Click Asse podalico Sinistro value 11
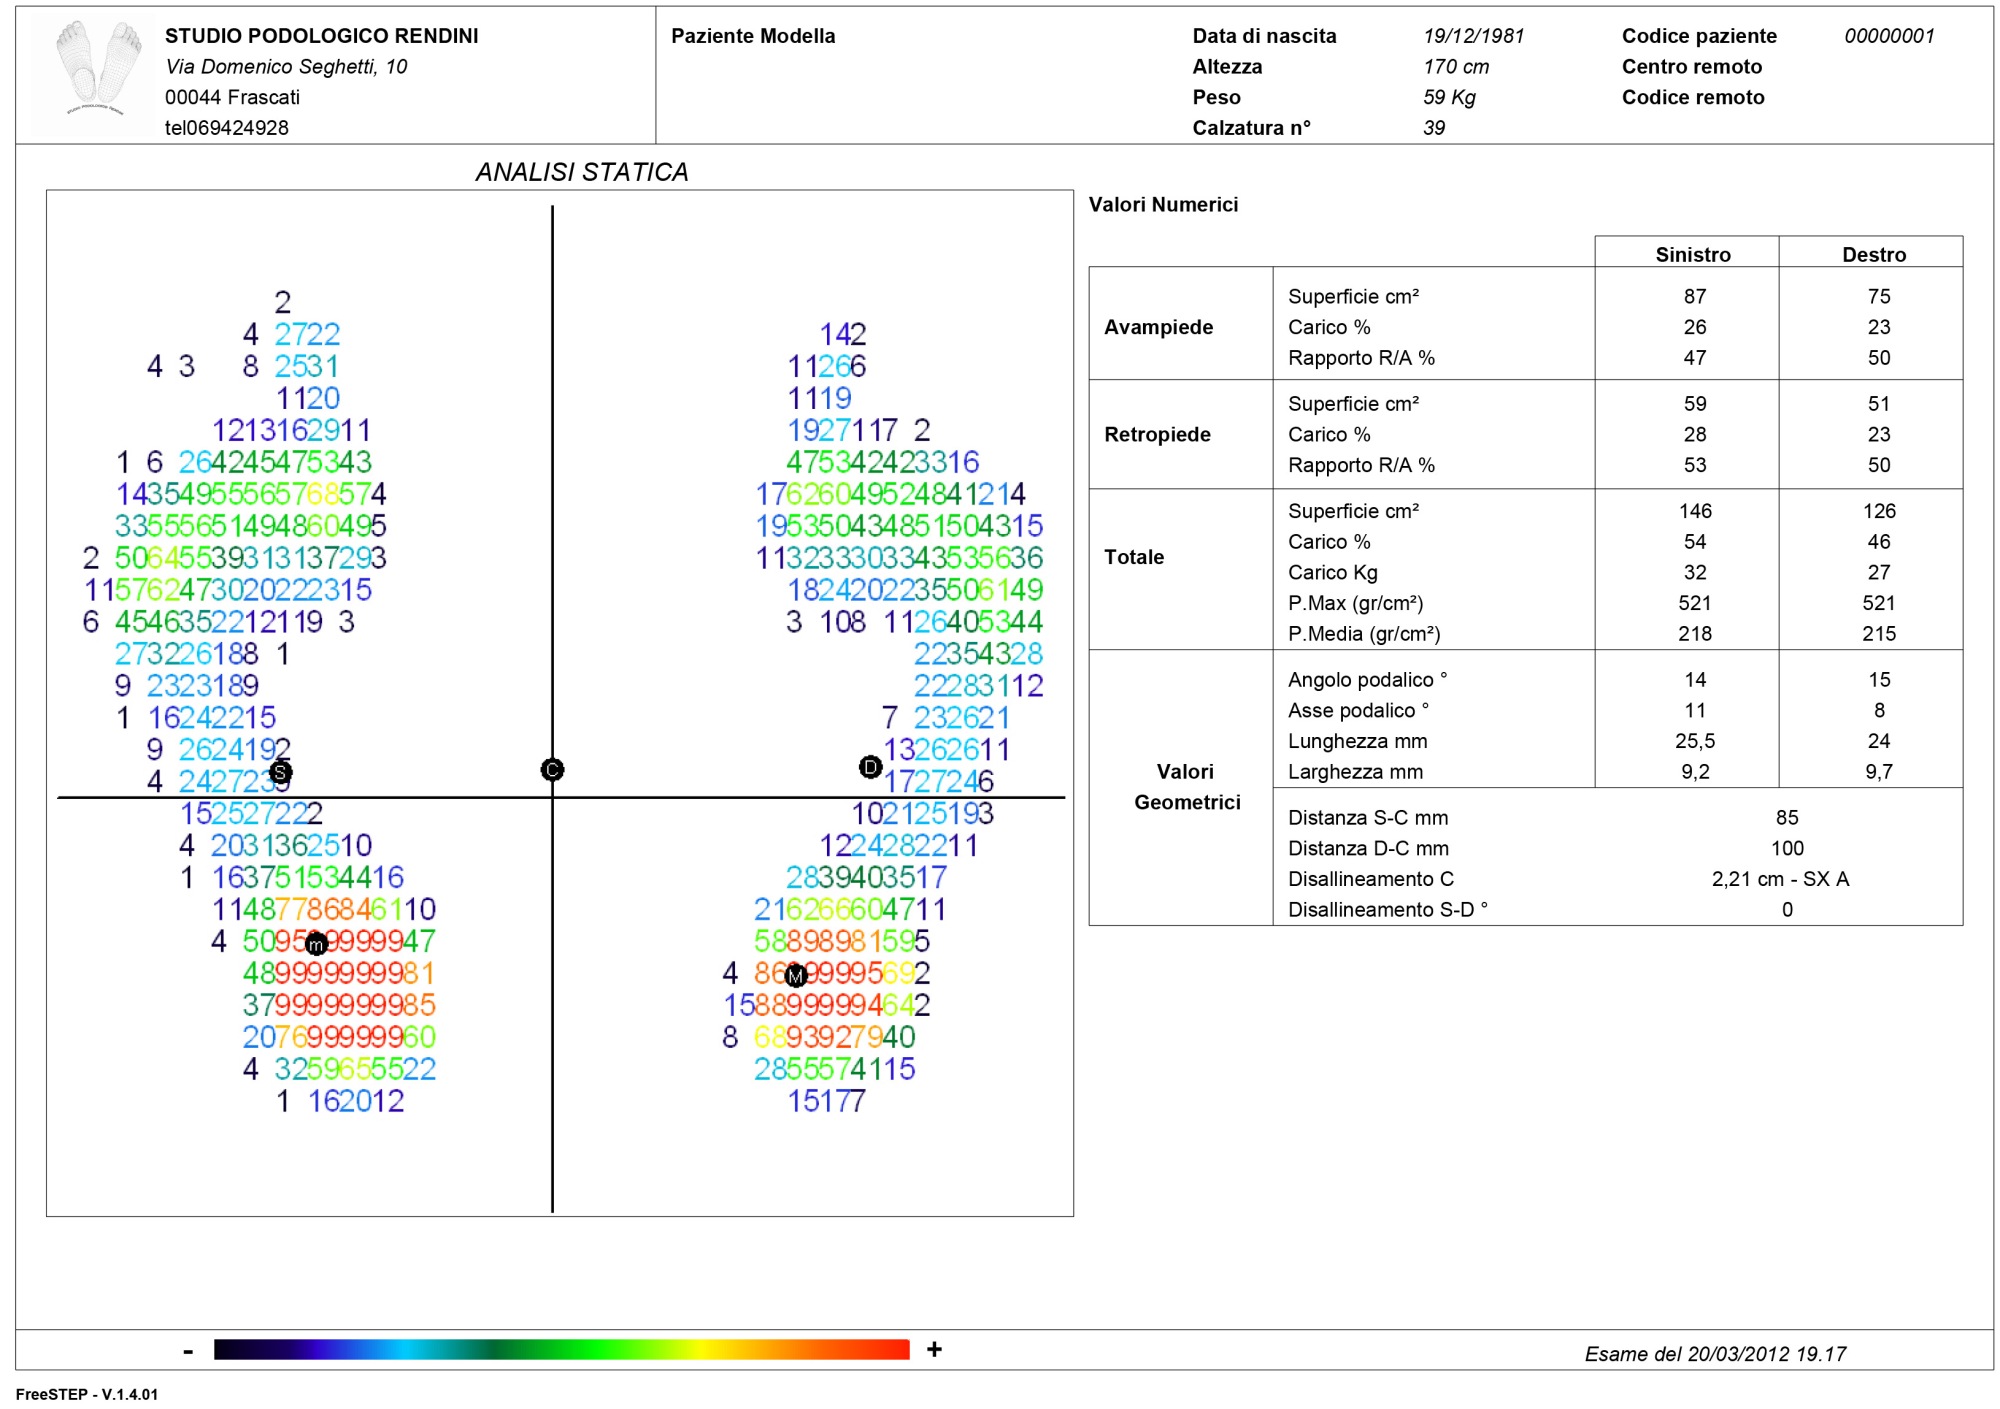The image size is (2000, 1409). click(1694, 710)
